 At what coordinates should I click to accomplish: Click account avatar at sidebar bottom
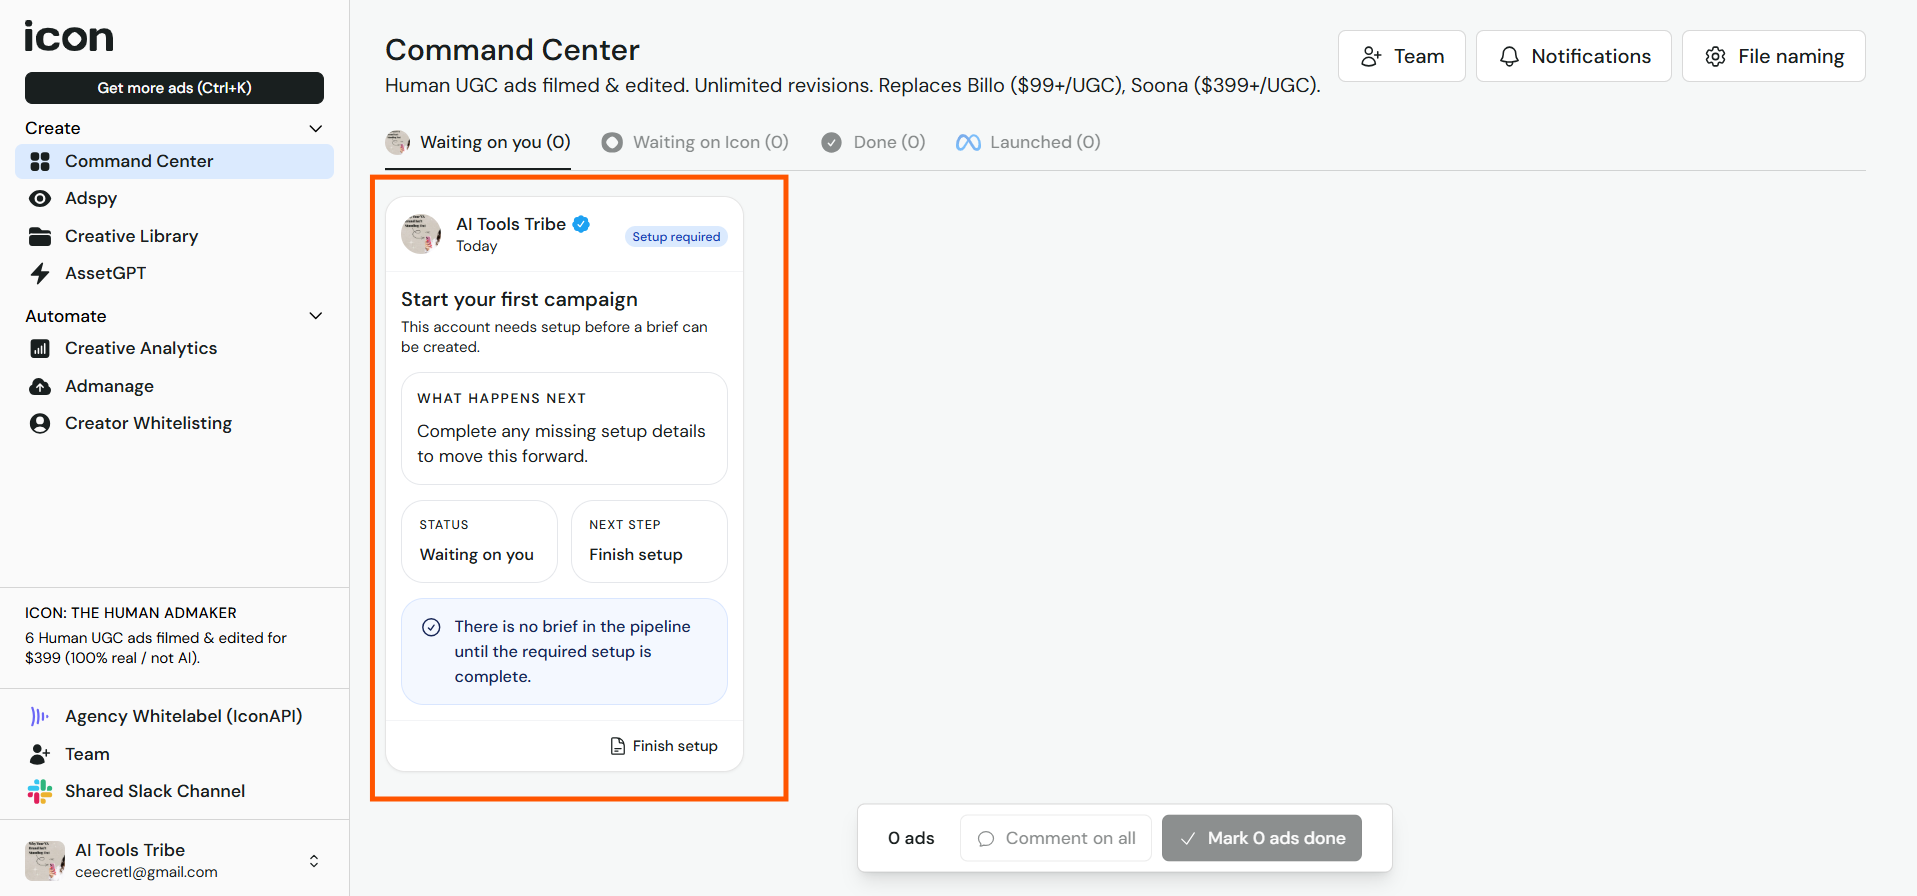pyautogui.click(x=45, y=860)
